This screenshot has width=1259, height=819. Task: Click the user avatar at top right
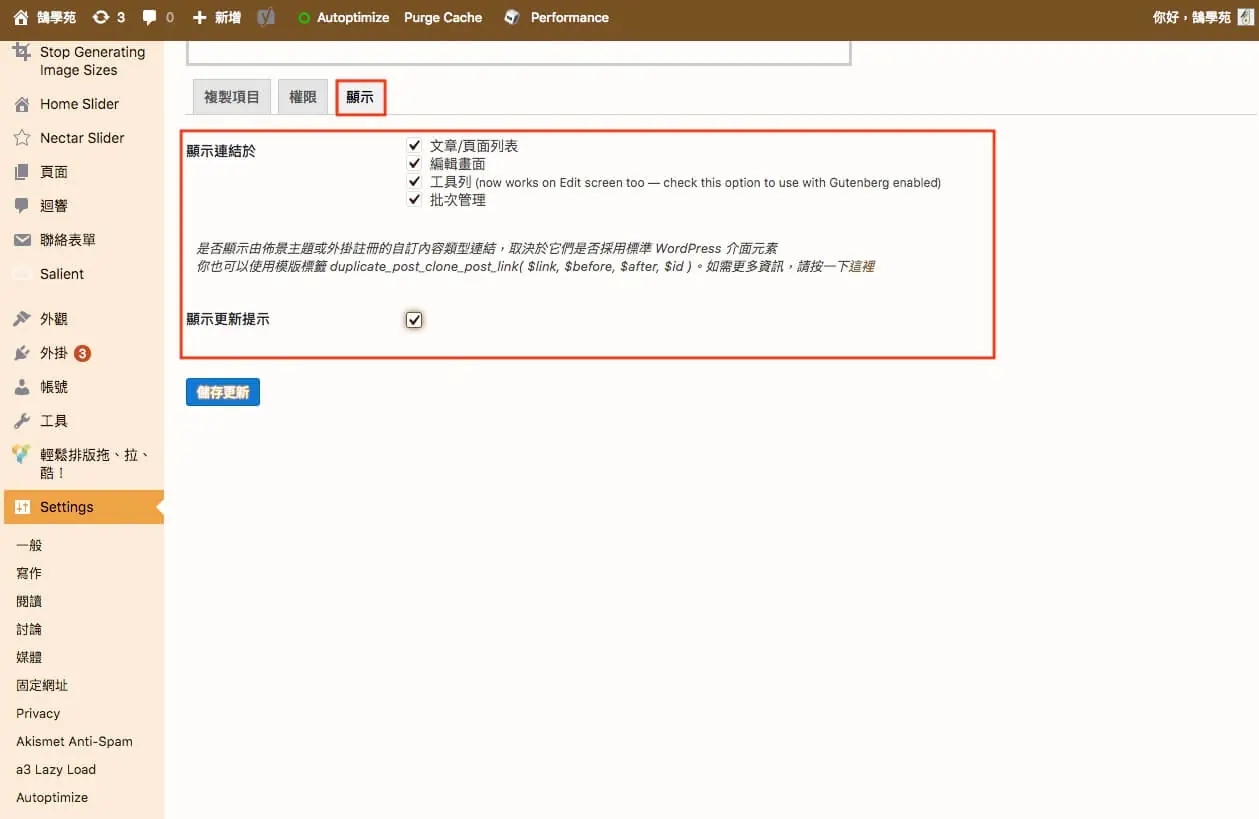coord(1245,17)
